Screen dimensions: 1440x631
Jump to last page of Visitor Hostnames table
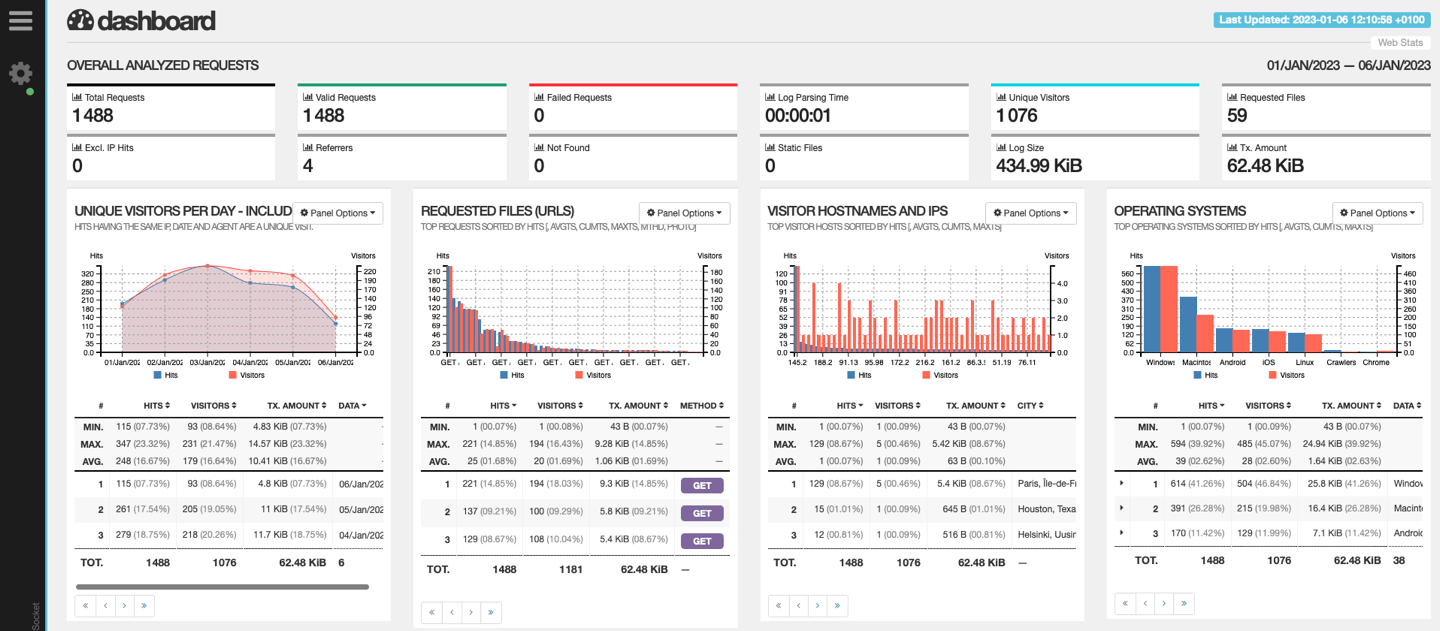(x=837, y=605)
